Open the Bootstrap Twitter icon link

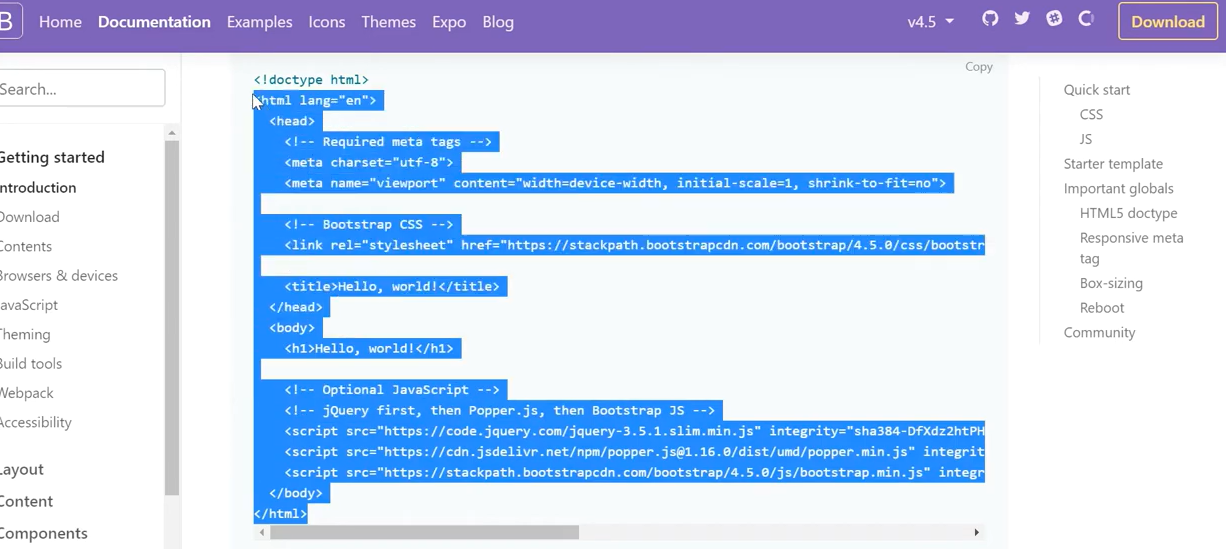point(1022,19)
